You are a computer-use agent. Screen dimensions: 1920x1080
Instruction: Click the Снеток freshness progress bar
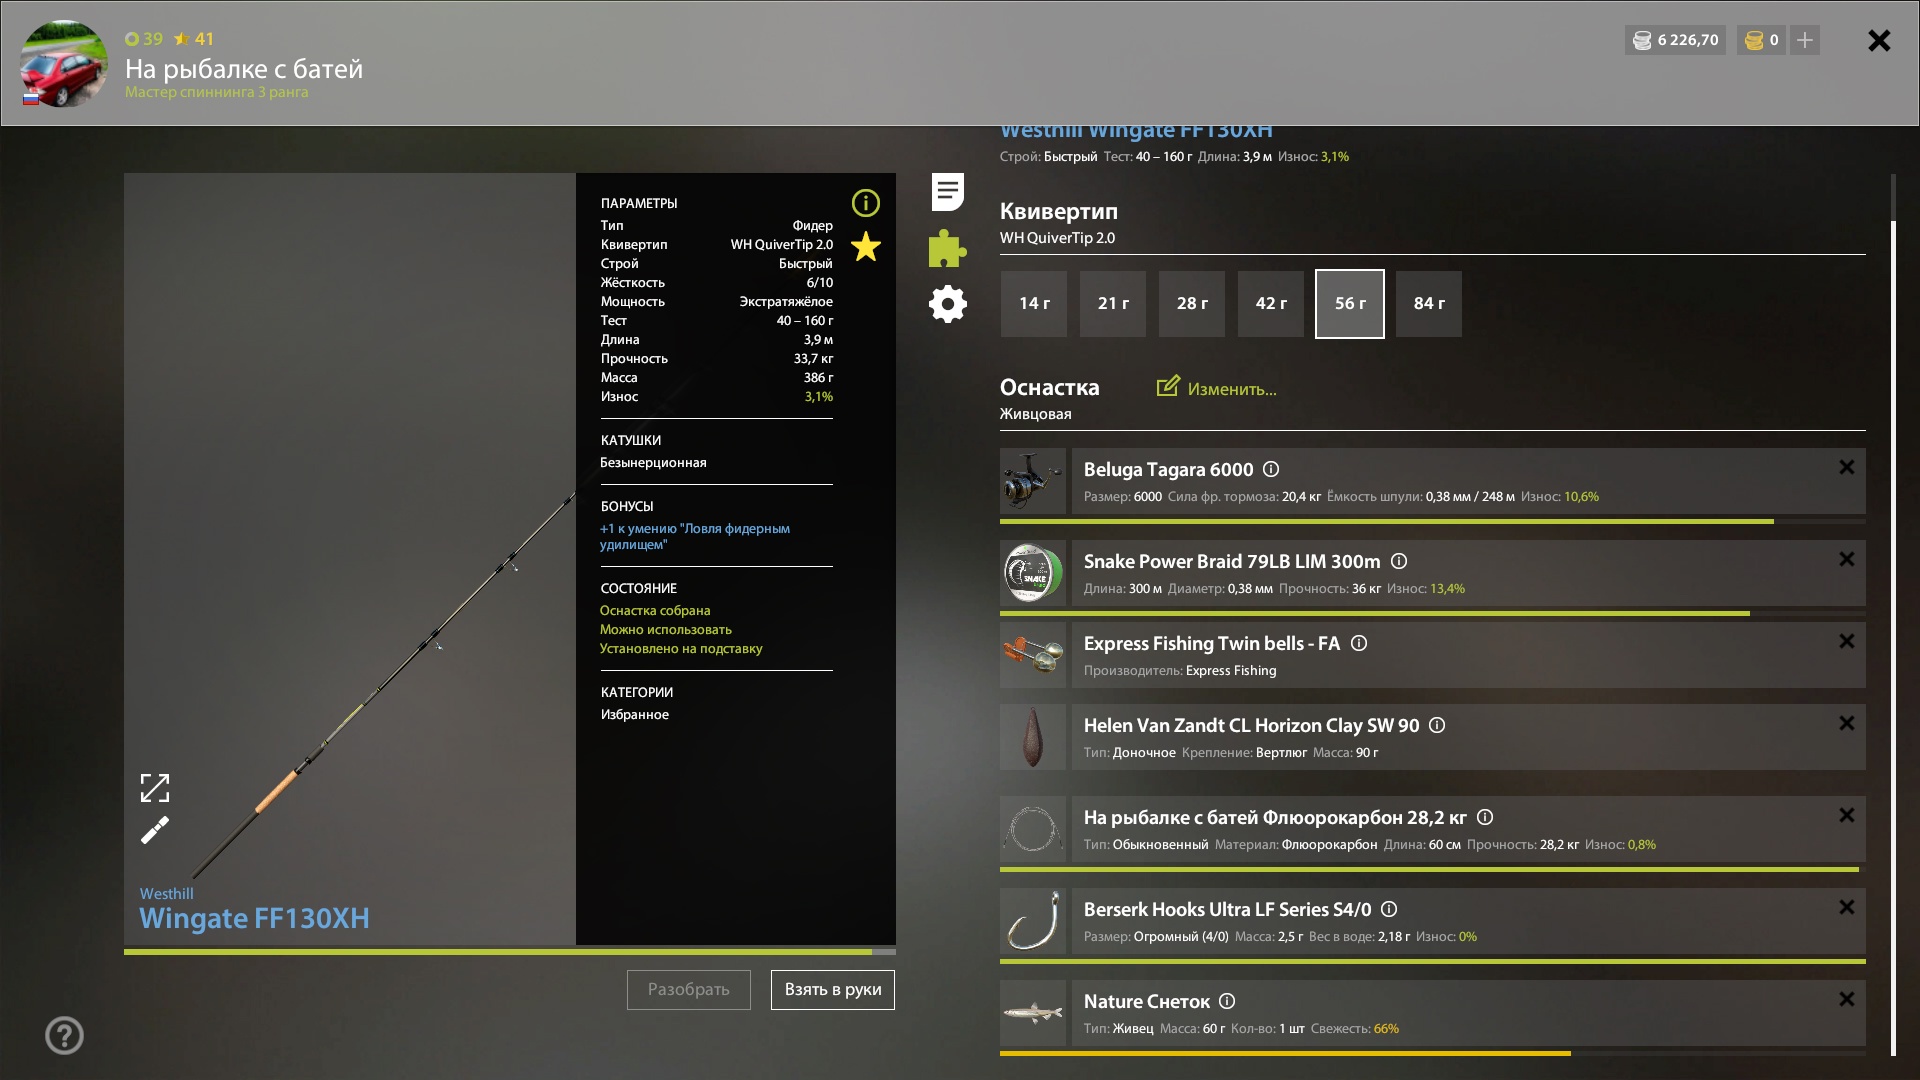pyautogui.click(x=1433, y=1054)
